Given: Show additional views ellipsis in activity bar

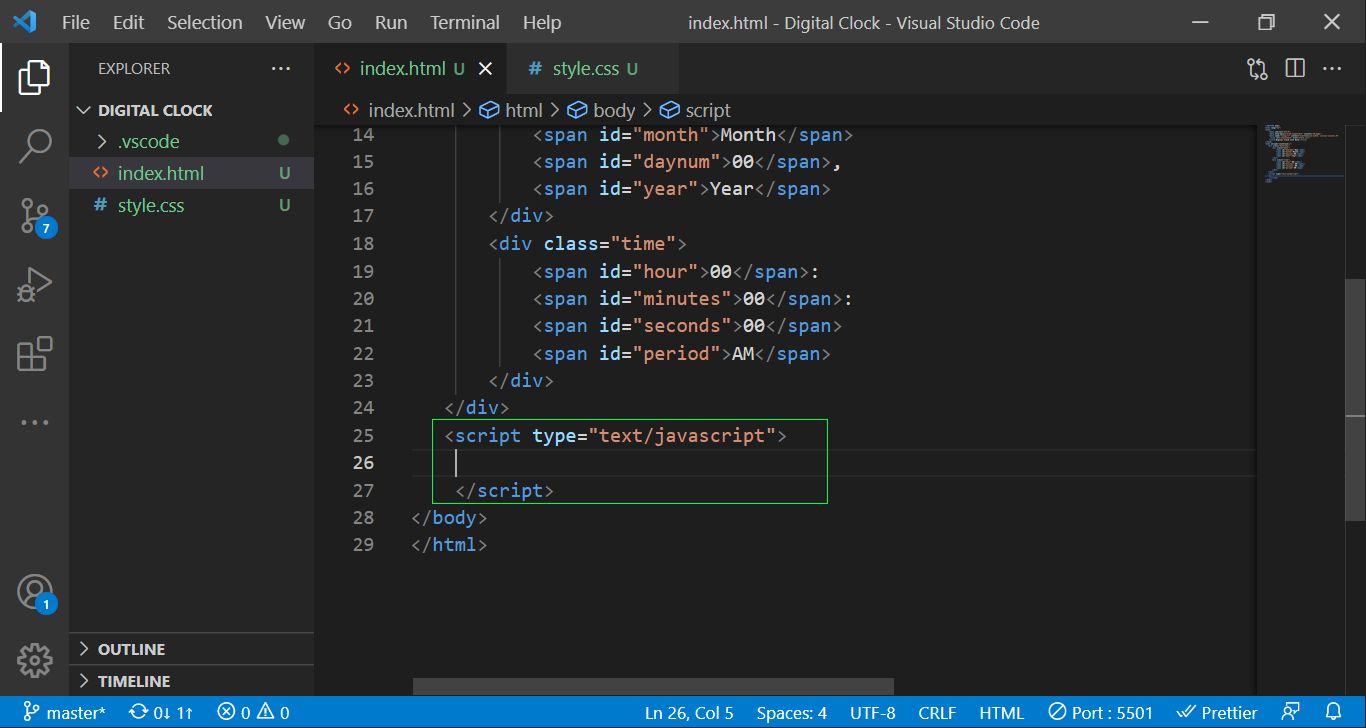Looking at the screenshot, I should tap(34, 423).
